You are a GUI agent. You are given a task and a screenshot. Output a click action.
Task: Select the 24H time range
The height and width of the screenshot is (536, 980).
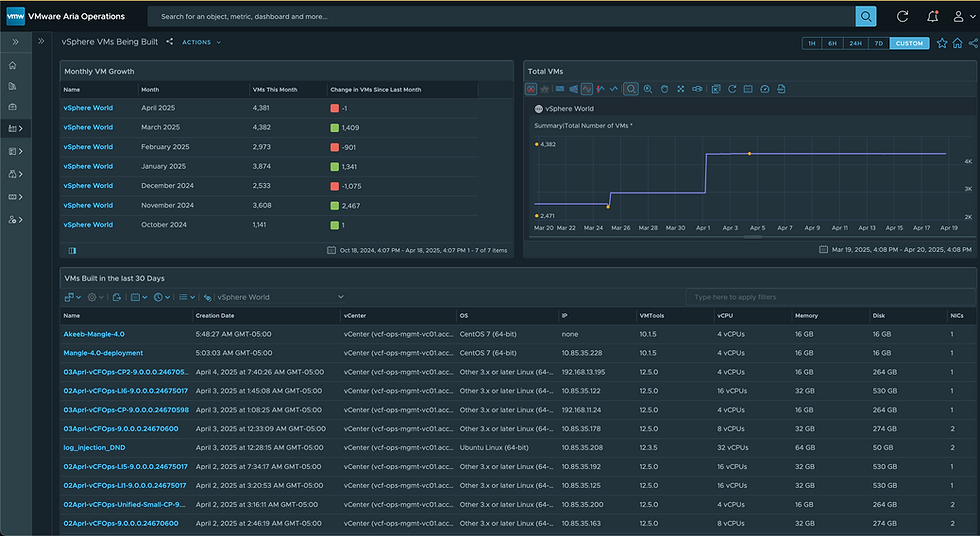point(856,43)
